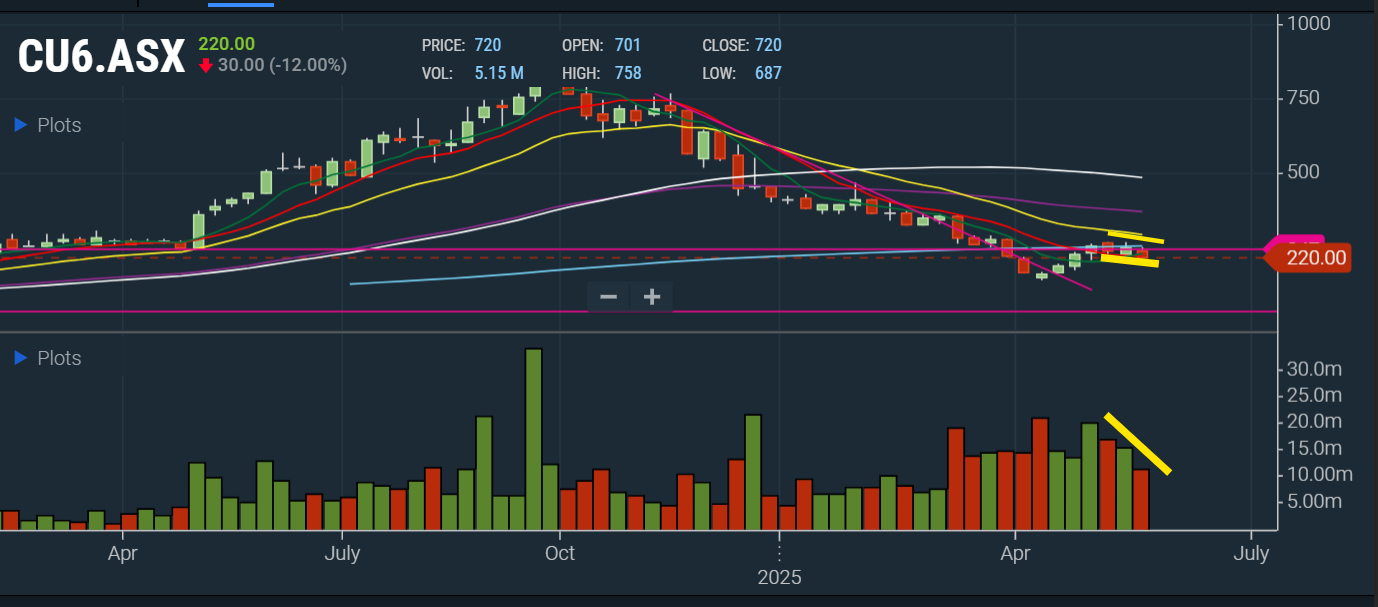Click the HIGH: 758 readout
The width and height of the screenshot is (1378, 607).
pos(601,73)
